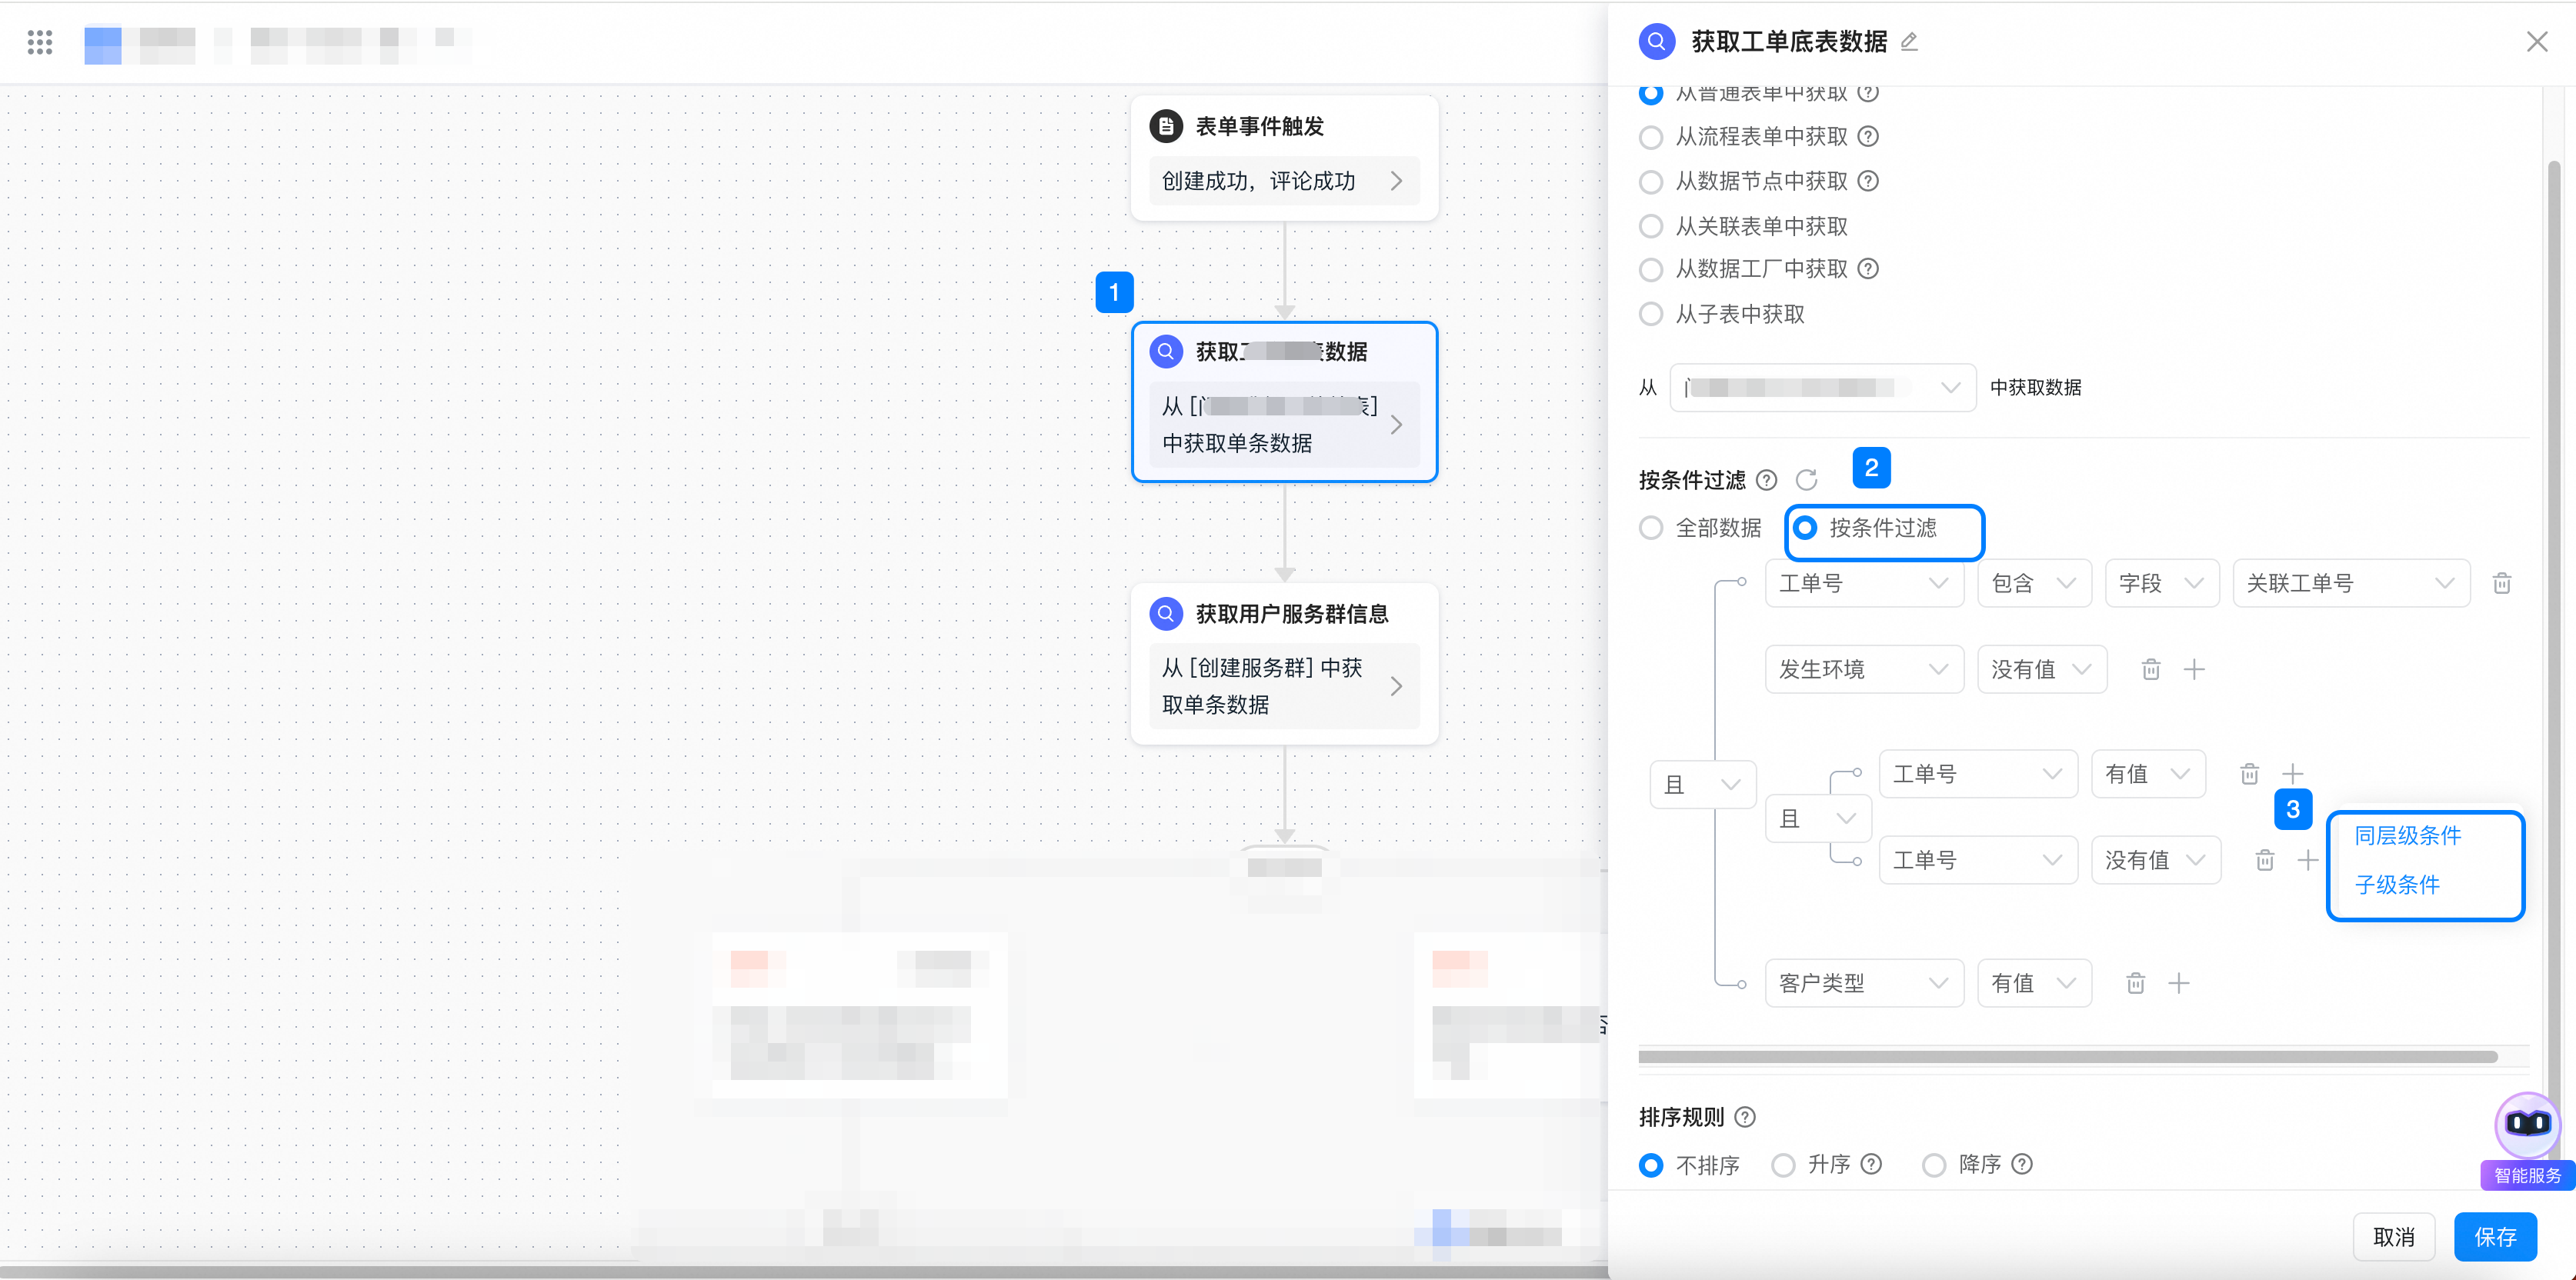Click help icon beside 排序规则
Screen dimensions: 2576x1280
coord(1745,1117)
